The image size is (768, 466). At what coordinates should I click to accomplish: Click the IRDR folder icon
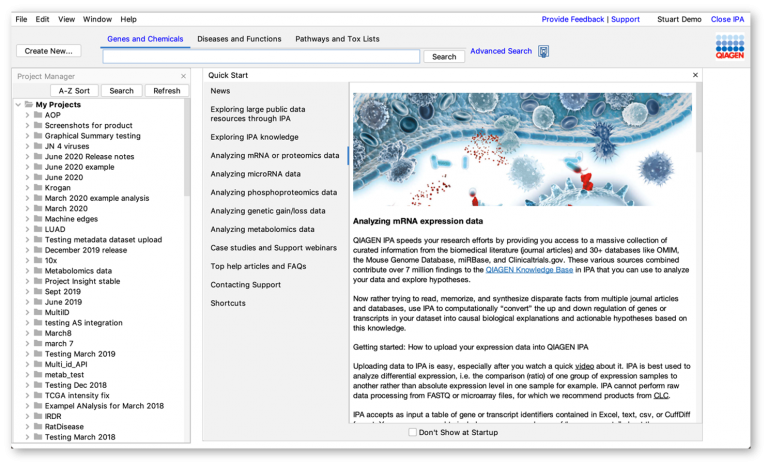[38, 416]
